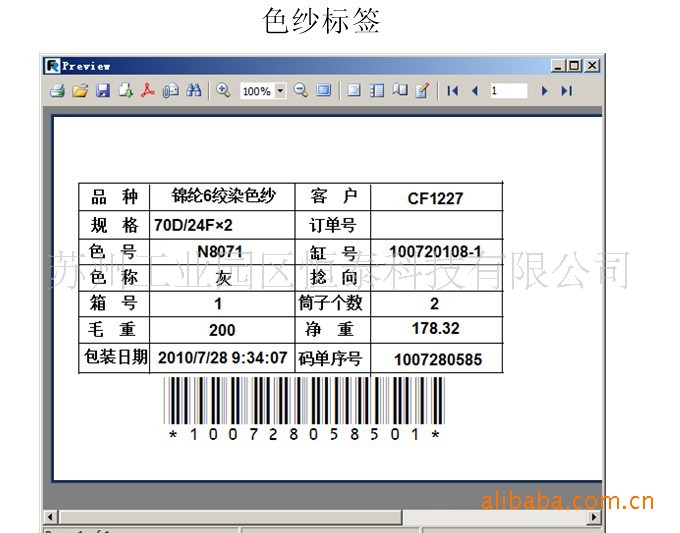The width and height of the screenshot is (680, 533).
Task: Jump to last page
Action: (566, 91)
